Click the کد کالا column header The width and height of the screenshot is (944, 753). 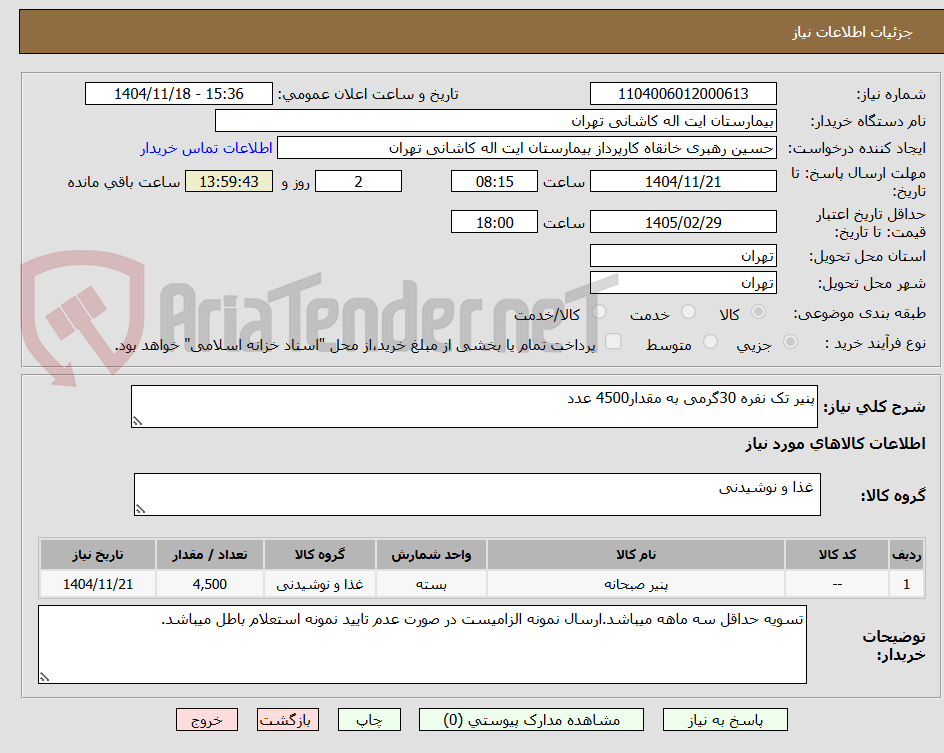click(x=837, y=554)
